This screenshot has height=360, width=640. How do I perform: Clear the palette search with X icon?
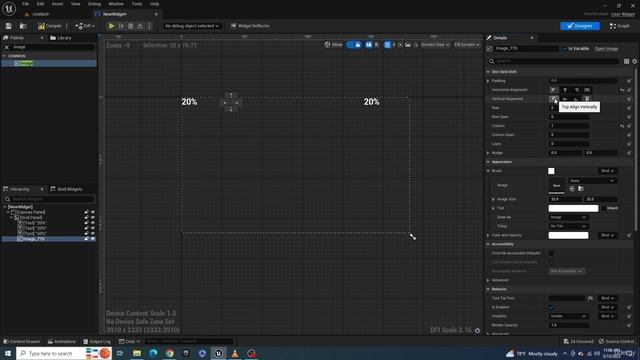tap(7, 47)
